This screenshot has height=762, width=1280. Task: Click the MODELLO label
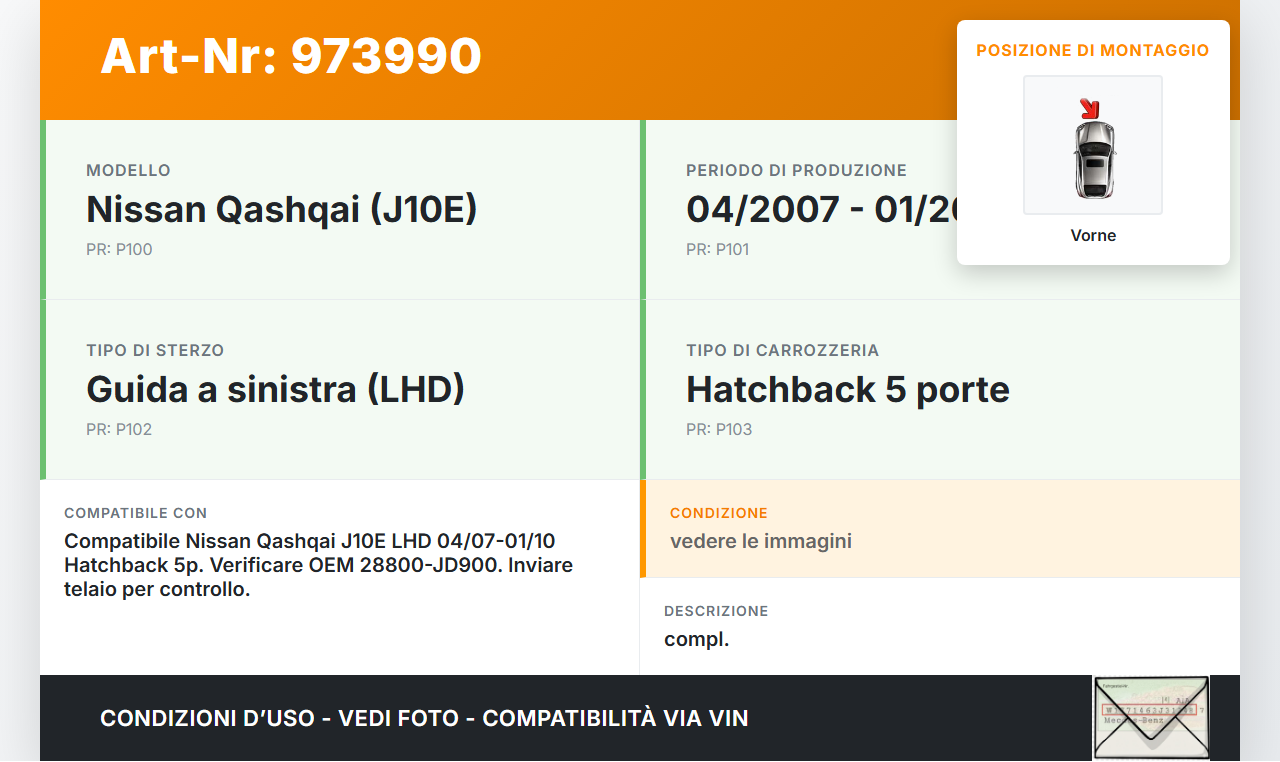(x=128, y=171)
